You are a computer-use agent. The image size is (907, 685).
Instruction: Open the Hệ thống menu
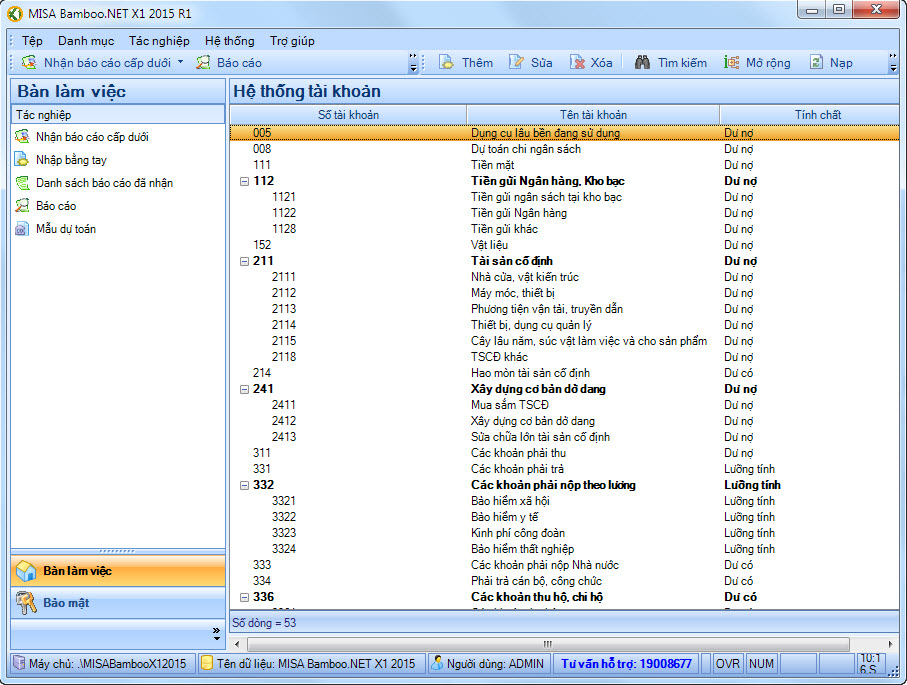click(x=230, y=40)
